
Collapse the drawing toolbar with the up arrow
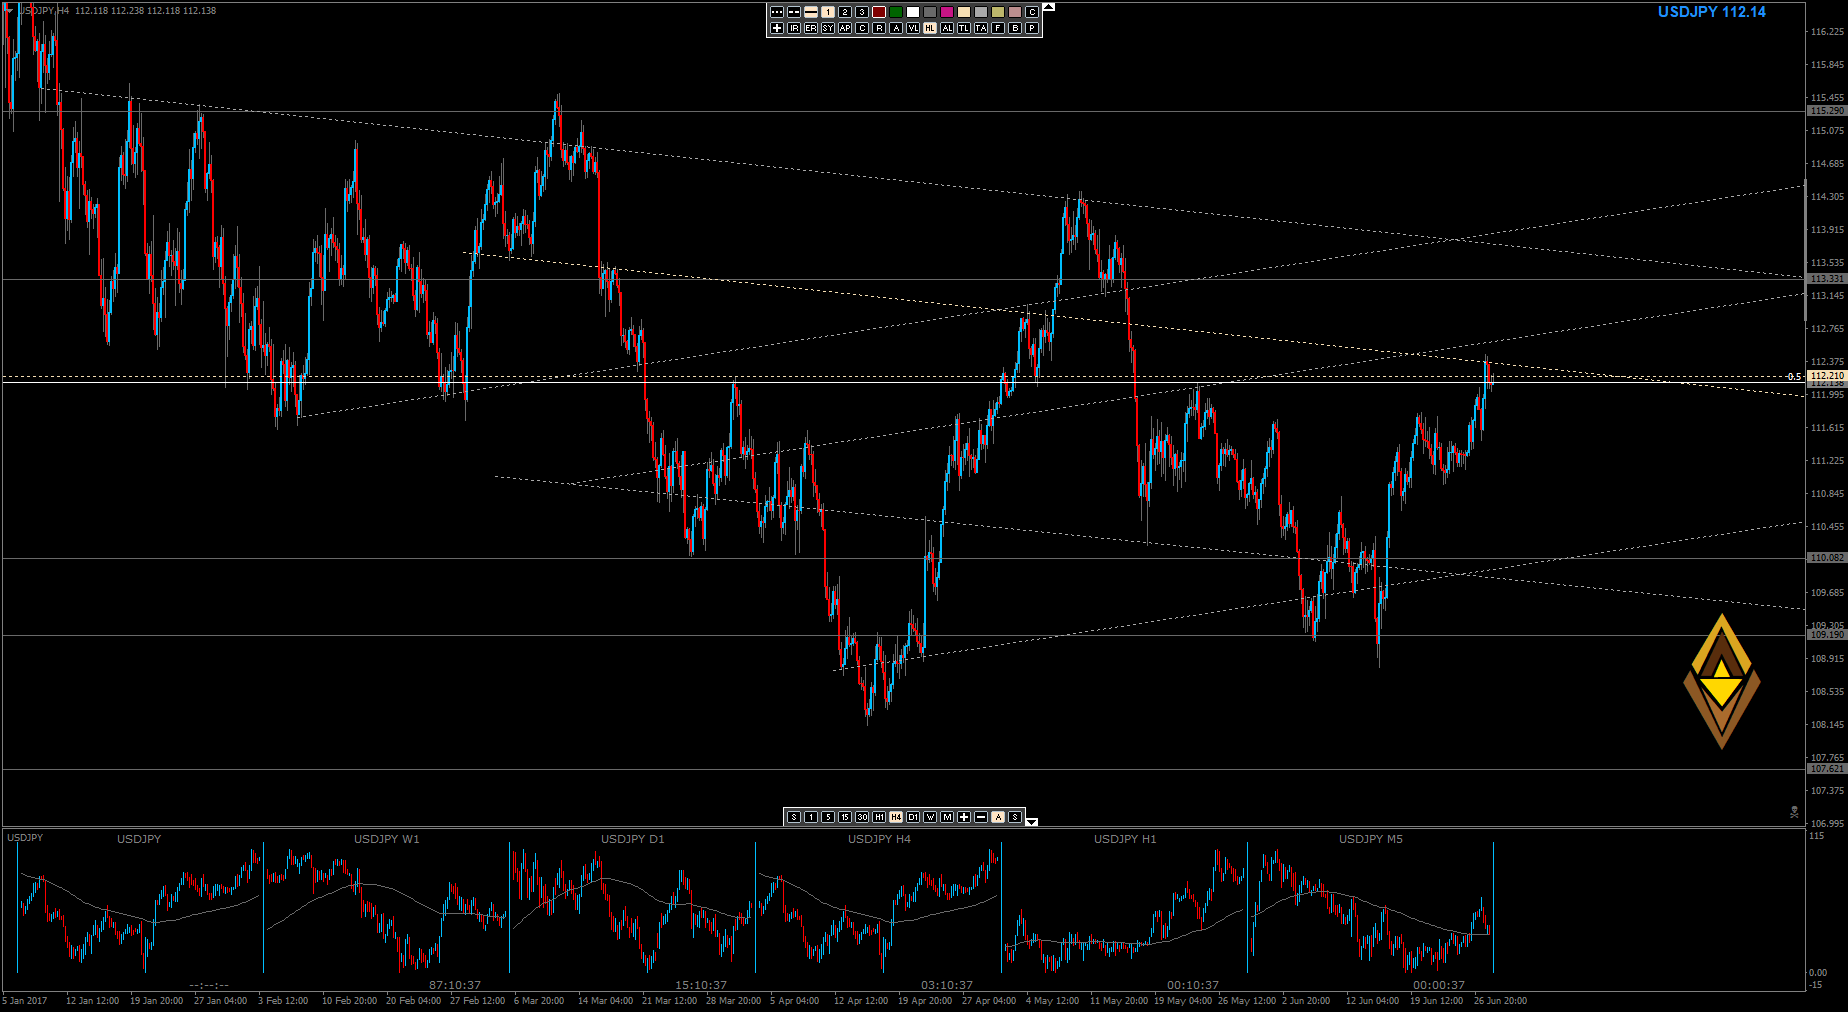[x=1049, y=7]
